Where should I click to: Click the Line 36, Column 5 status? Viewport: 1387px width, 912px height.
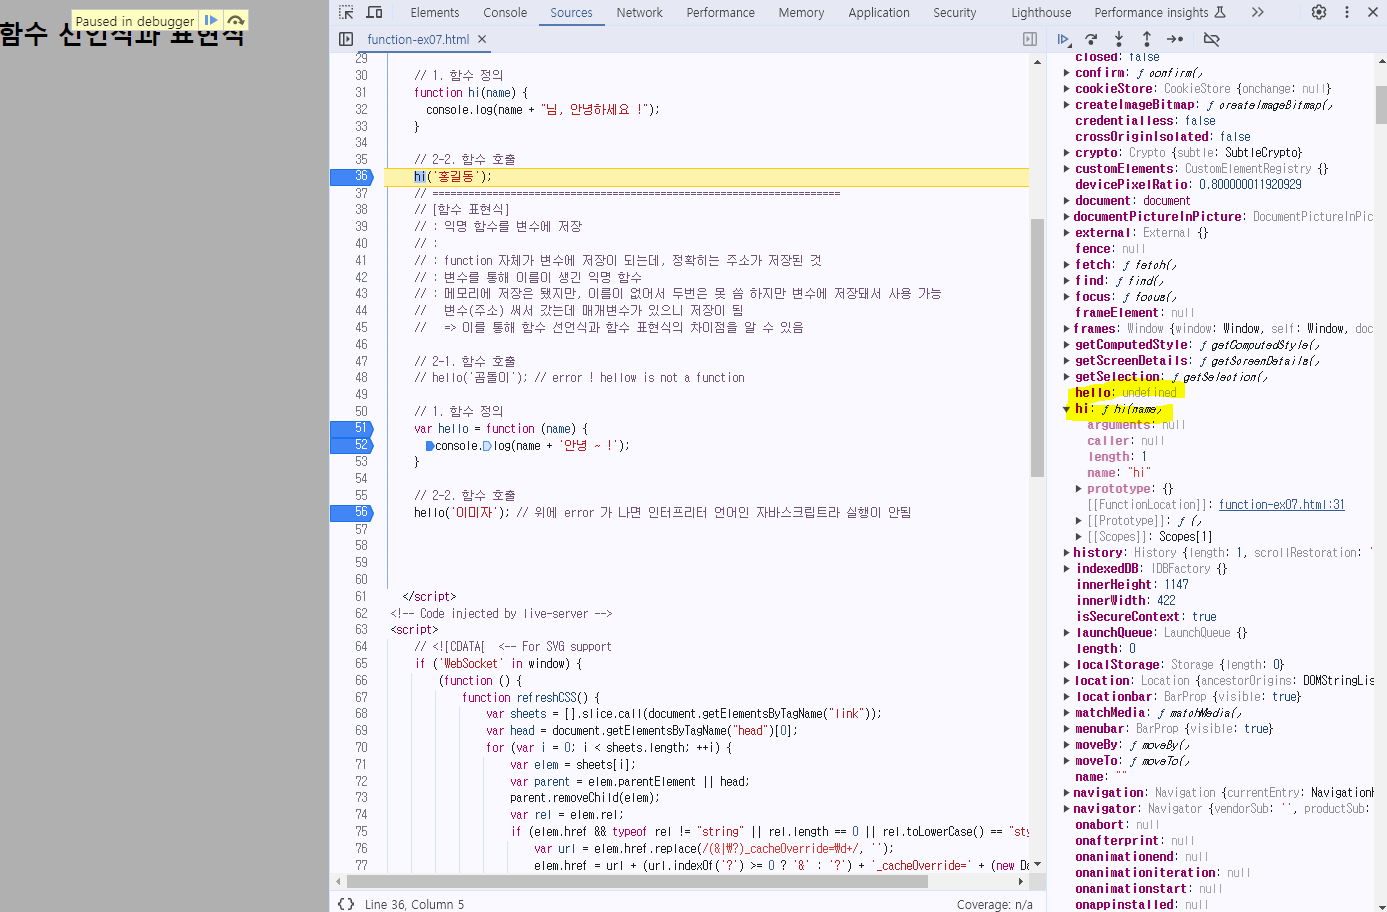(x=414, y=904)
